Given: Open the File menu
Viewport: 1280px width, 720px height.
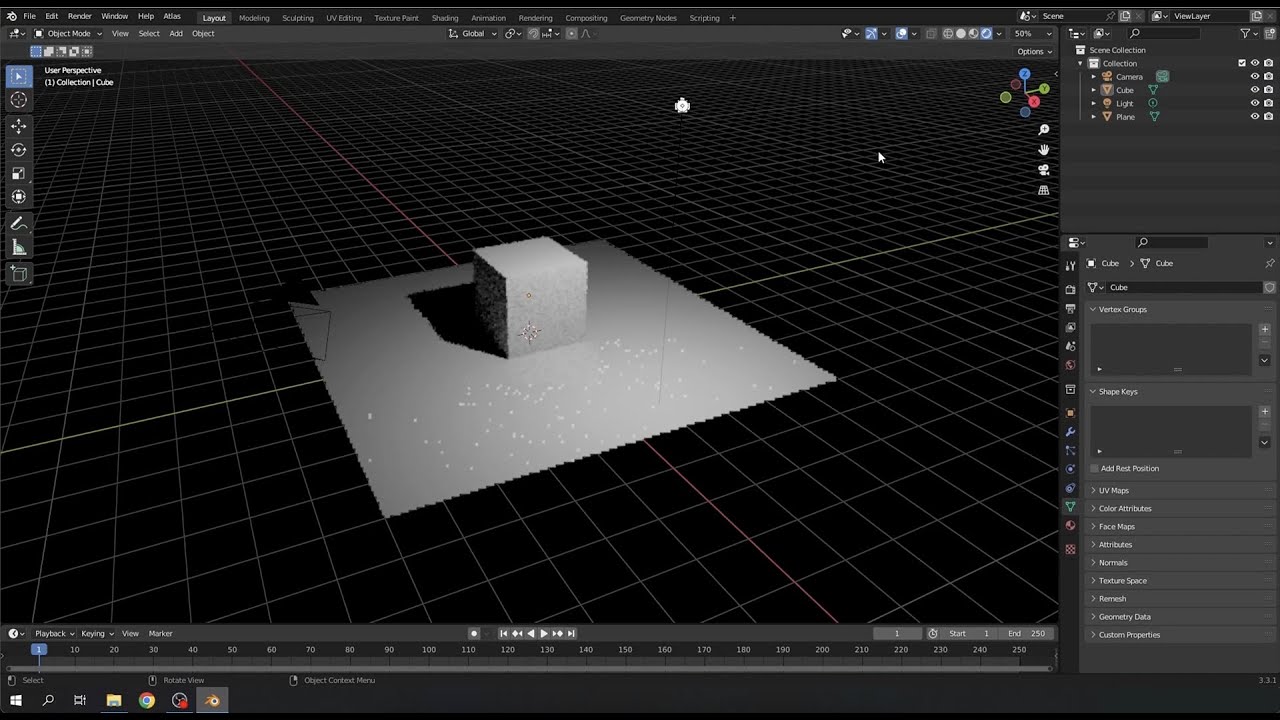Looking at the screenshot, I should (30, 16).
